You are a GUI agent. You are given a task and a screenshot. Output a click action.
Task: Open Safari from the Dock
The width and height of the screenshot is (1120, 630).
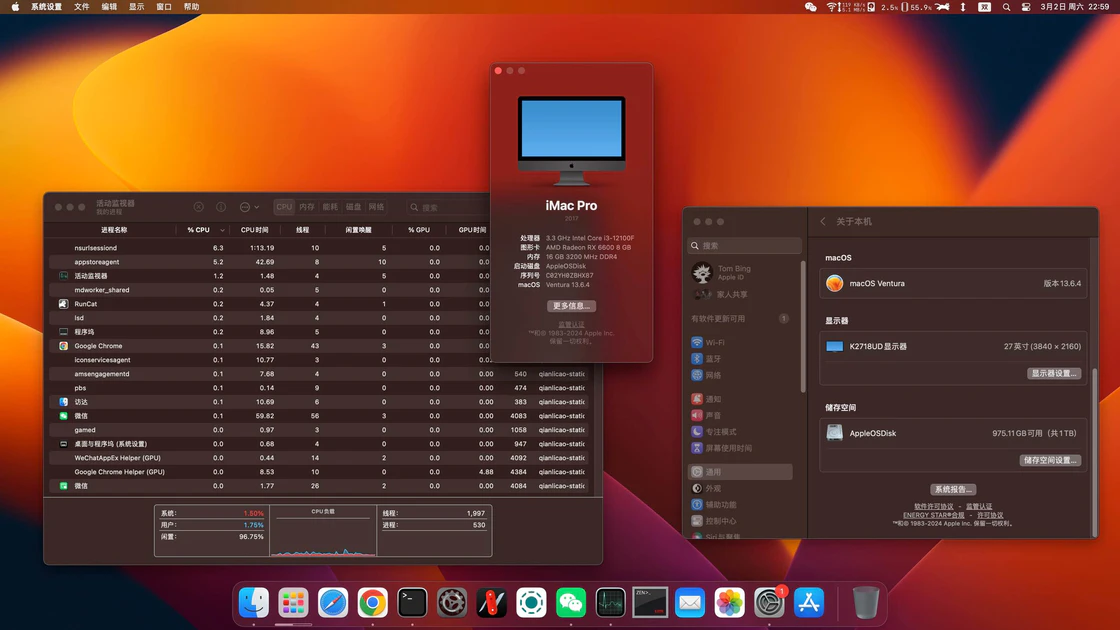pos(333,603)
